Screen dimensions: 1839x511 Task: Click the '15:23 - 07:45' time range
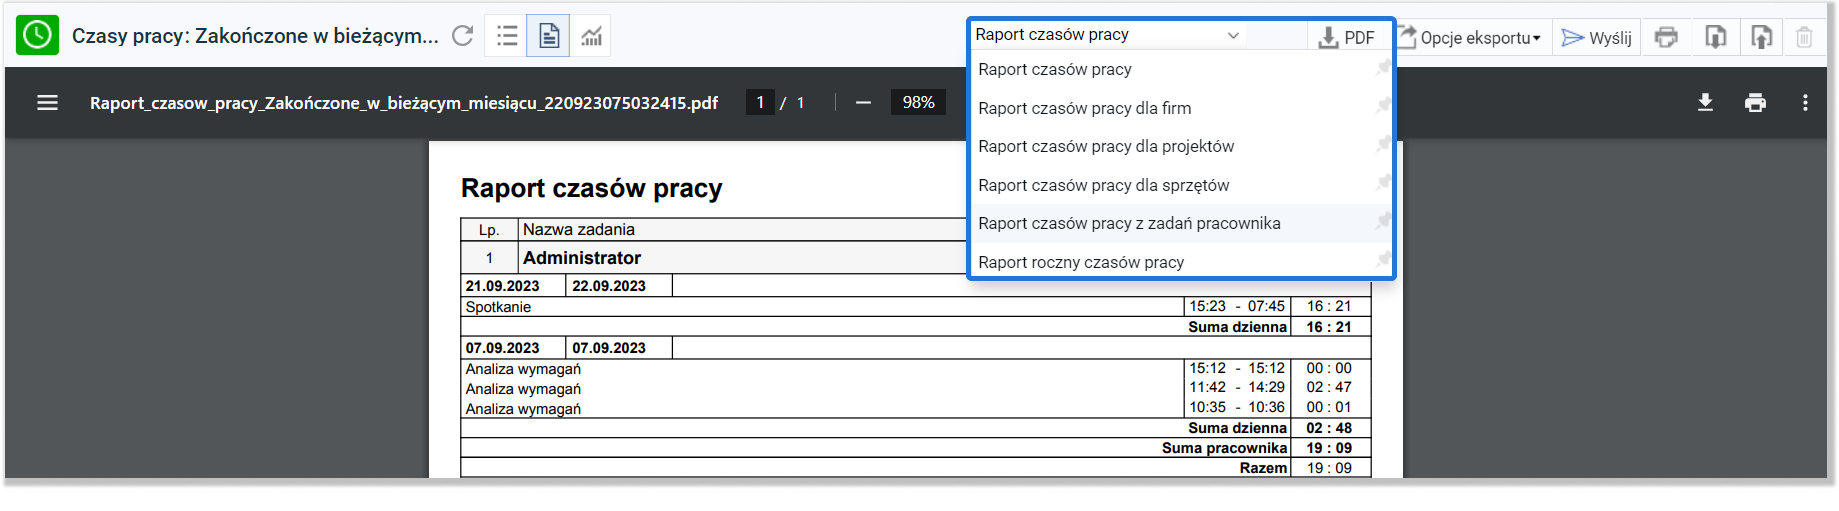1237,306
